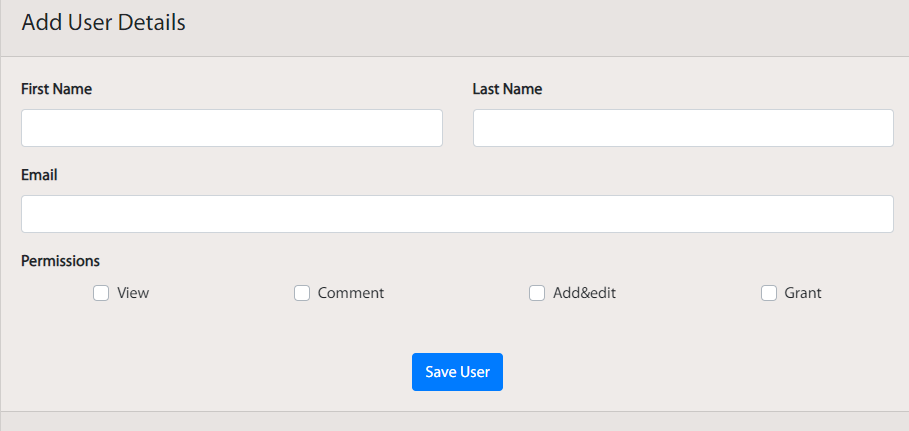This screenshot has height=431, width=909.
Task: Click the Add&edit label text
Action: pyautogui.click(x=584, y=293)
